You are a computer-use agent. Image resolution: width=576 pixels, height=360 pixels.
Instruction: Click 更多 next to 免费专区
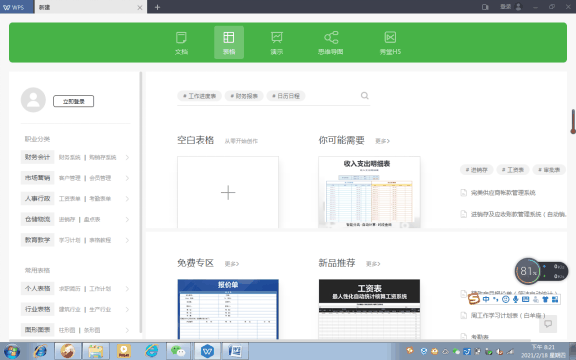pyautogui.click(x=232, y=264)
